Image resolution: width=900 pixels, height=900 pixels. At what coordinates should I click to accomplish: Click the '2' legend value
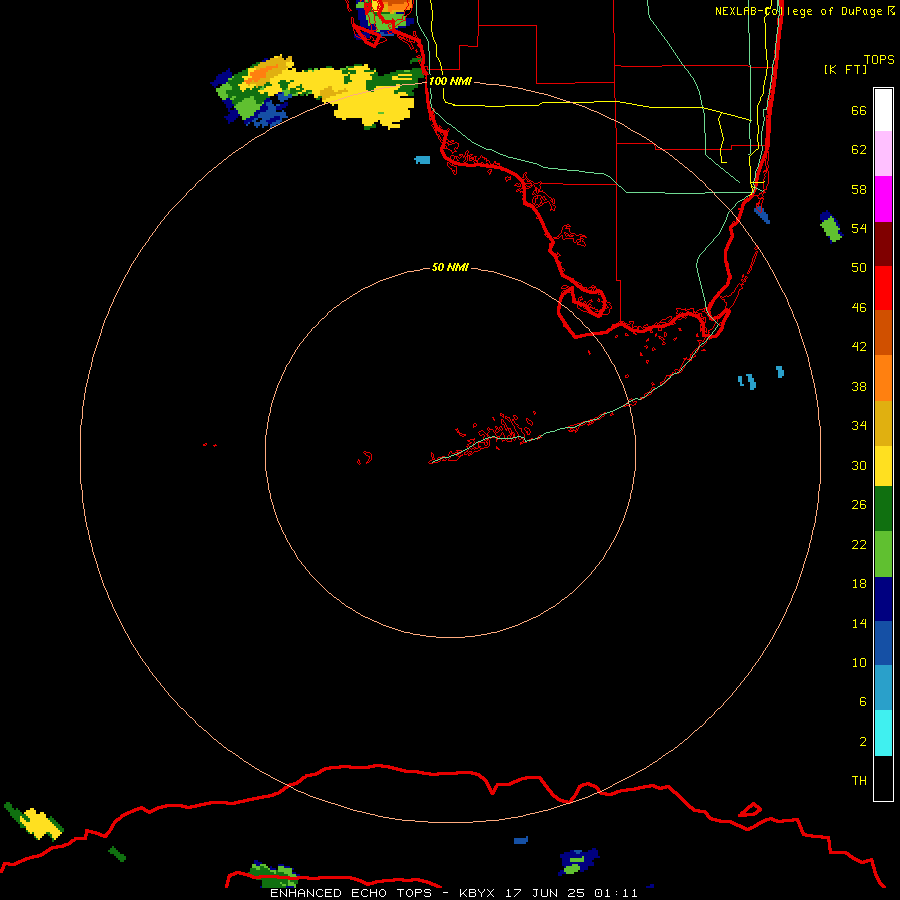[x=863, y=742]
